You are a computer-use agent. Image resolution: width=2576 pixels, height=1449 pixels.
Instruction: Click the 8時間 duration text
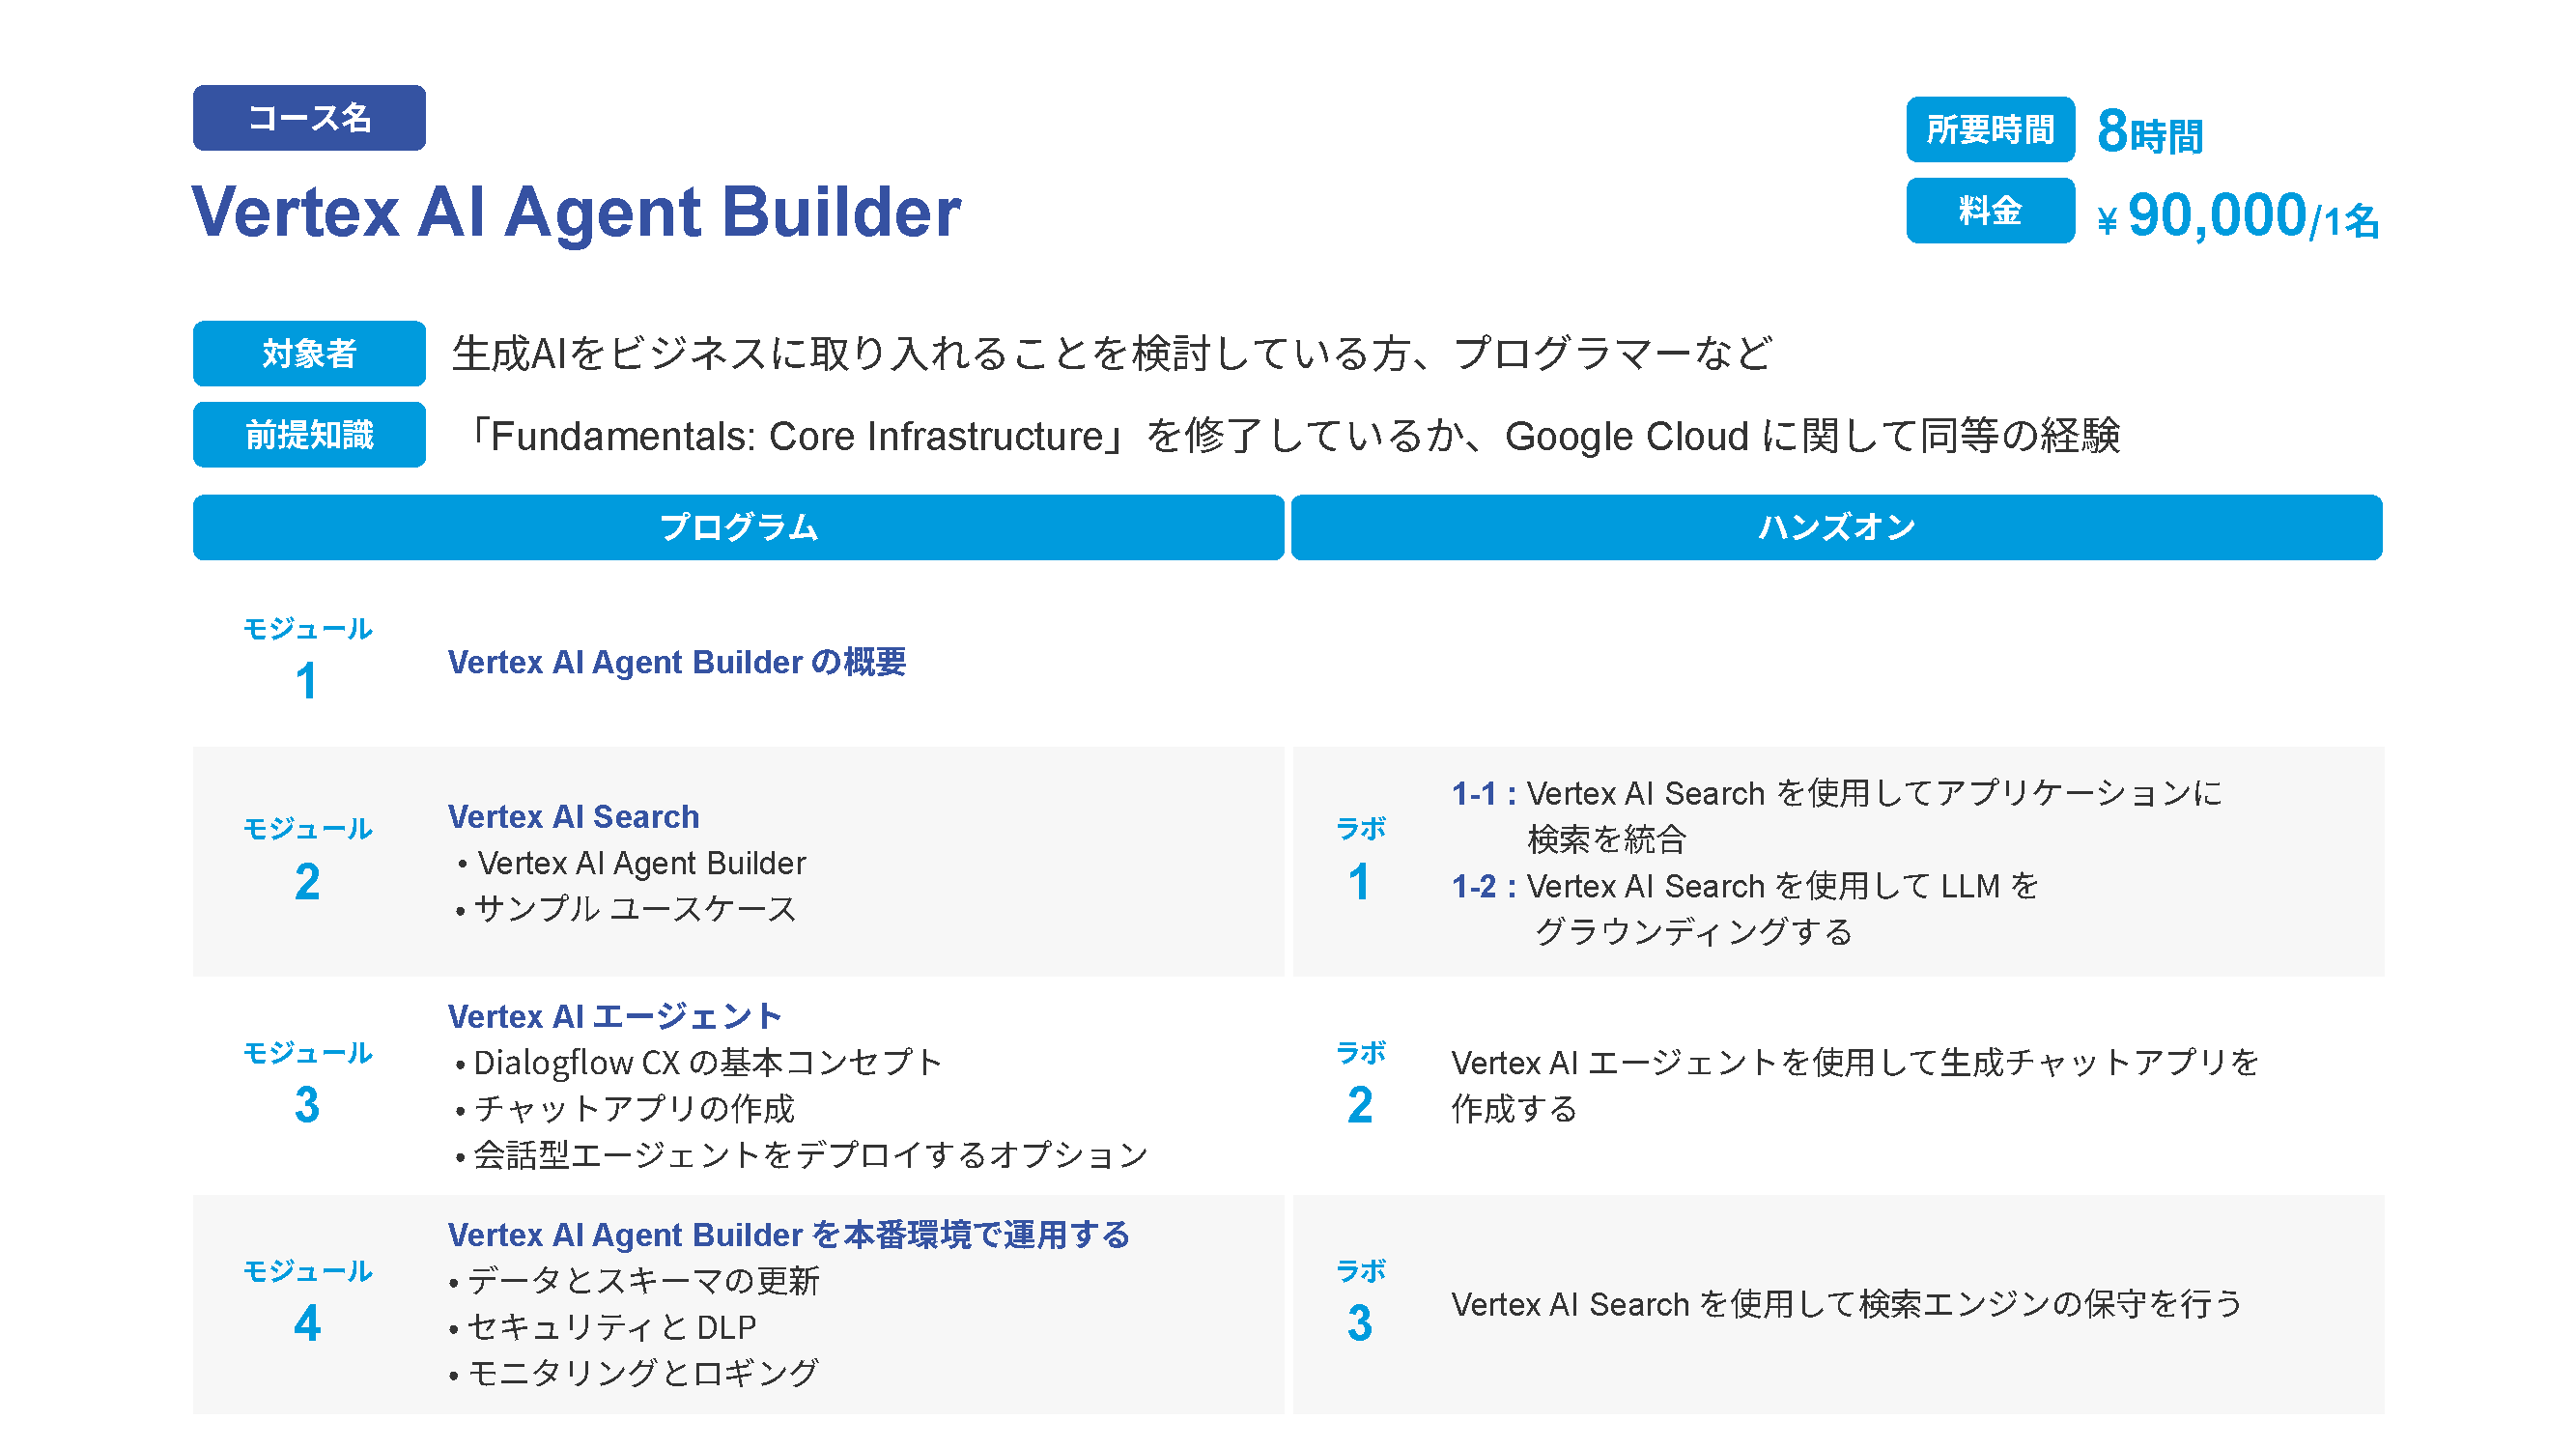point(2150,132)
